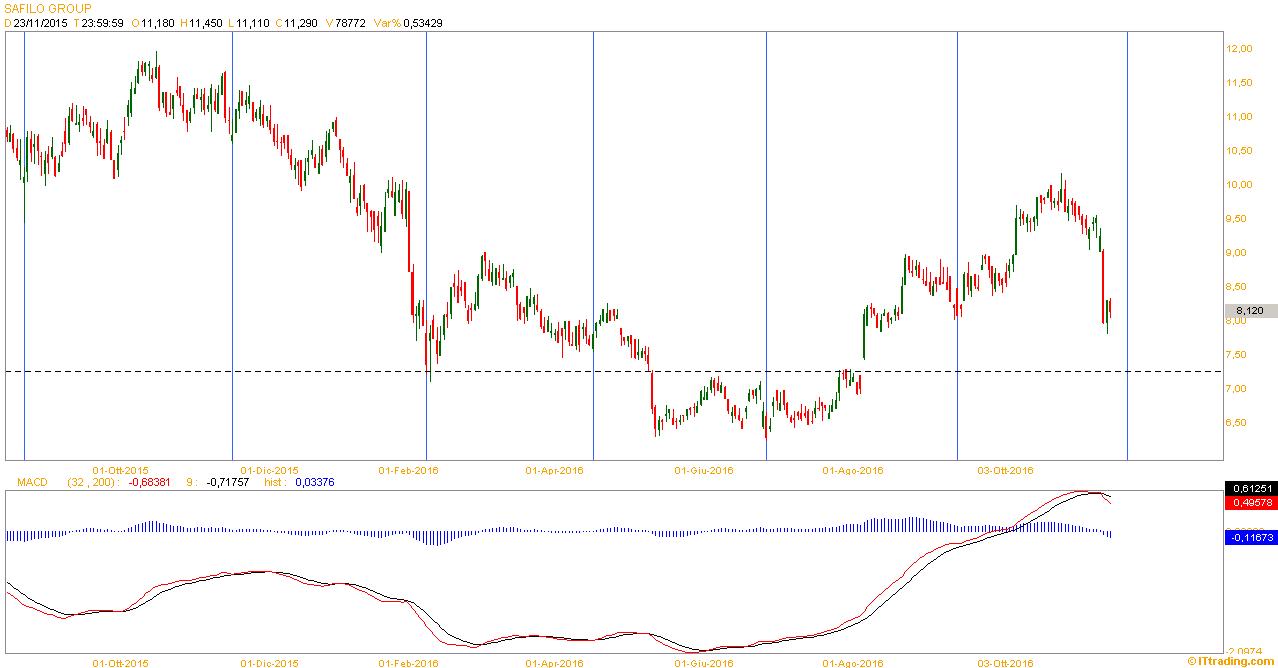Click the black 0,61251 MACD value tag
Screen dimensions: 1278x668
click(x=1249, y=488)
